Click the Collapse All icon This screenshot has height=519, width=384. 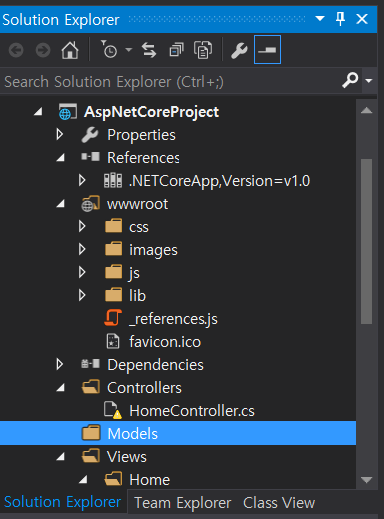176,50
